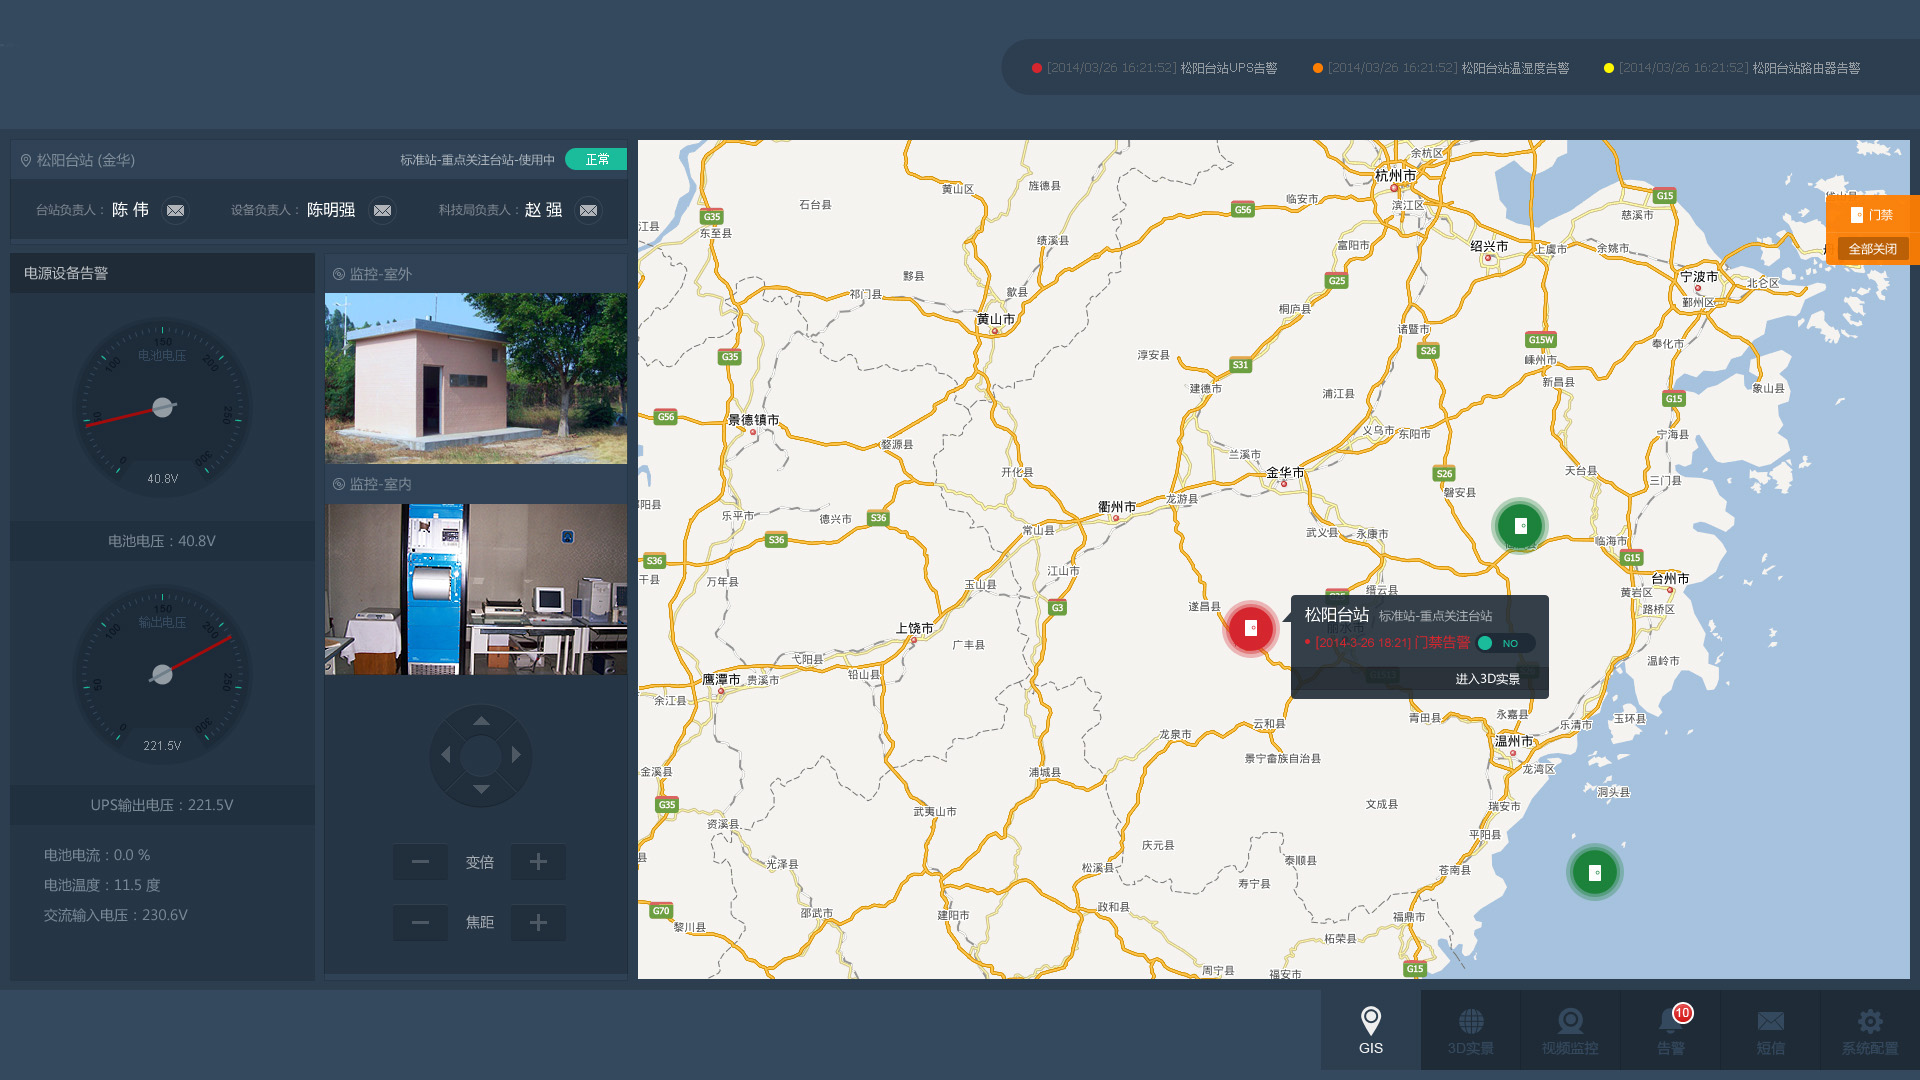Click 全部关闭 button
The width and height of the screenshot is (1920, 1080).
coord(1872,249)
